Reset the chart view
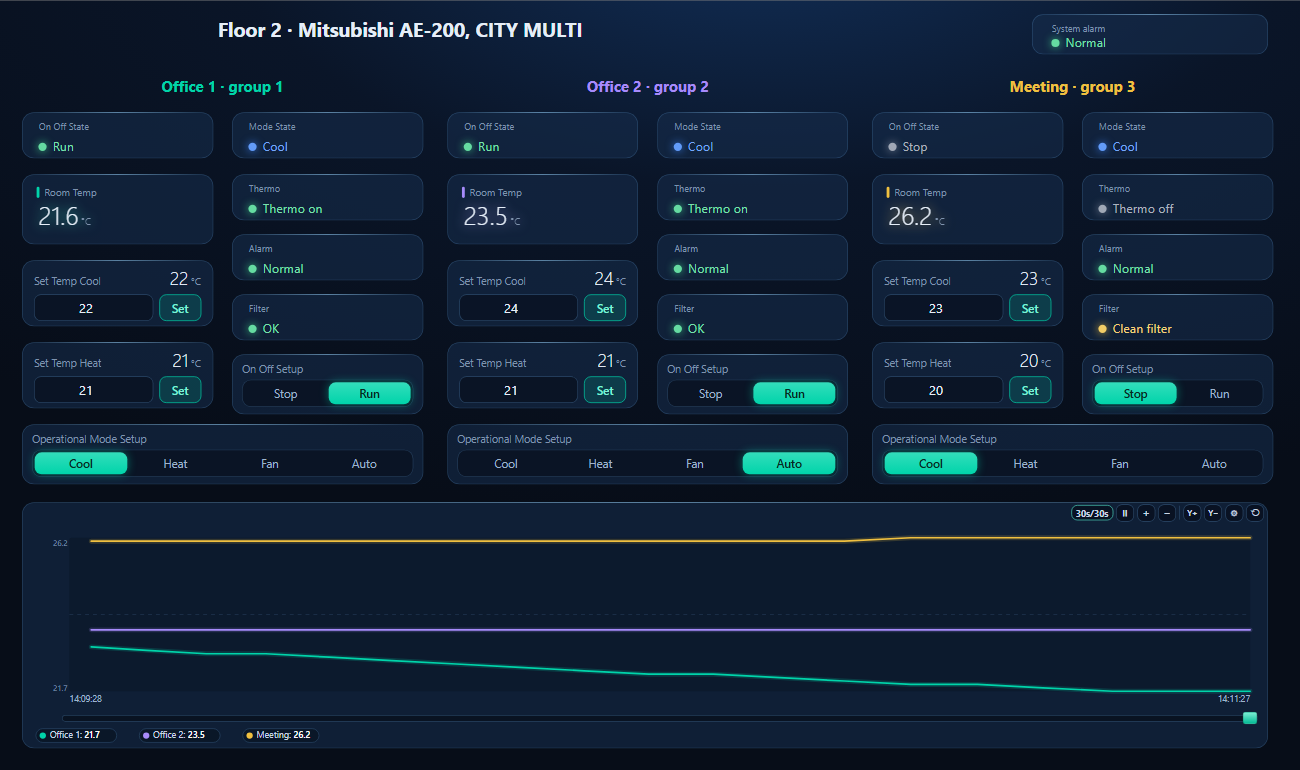 (1255, 513)
